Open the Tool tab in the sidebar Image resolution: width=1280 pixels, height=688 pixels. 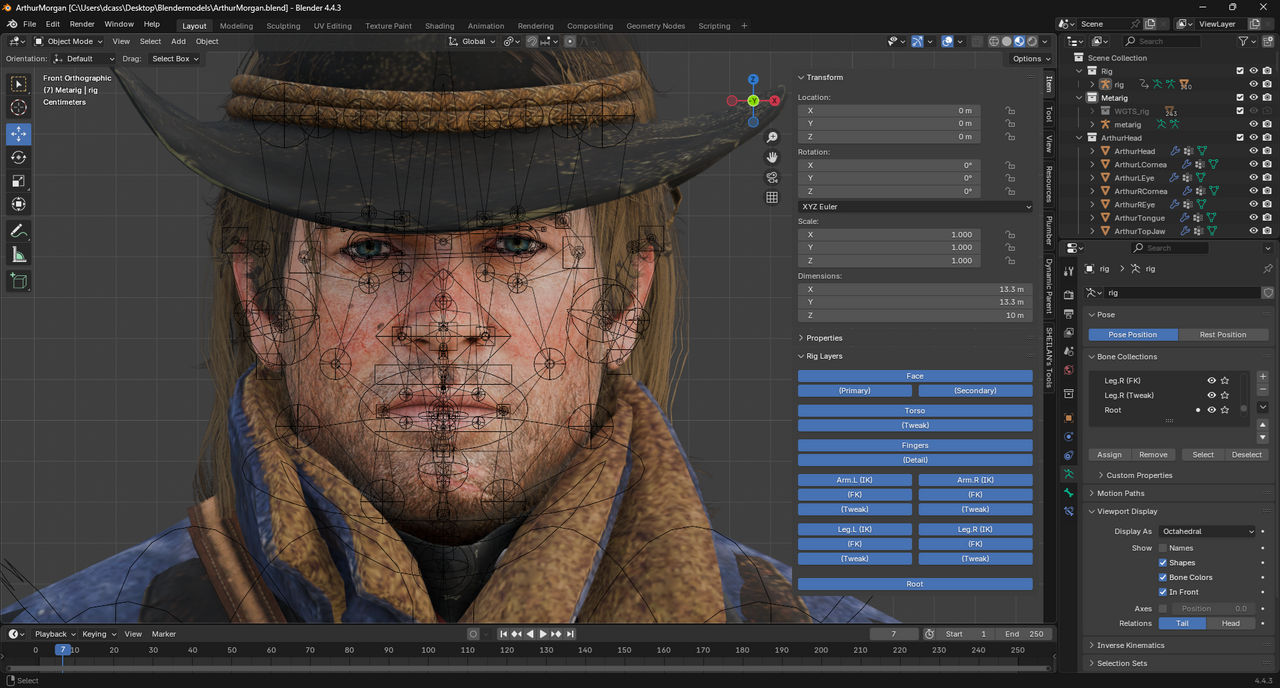pos(1049,114)
